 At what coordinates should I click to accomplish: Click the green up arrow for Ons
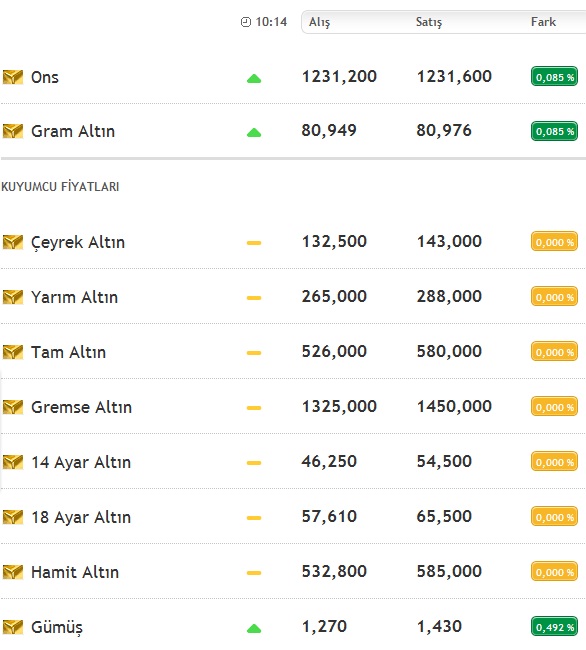(254, 78)
